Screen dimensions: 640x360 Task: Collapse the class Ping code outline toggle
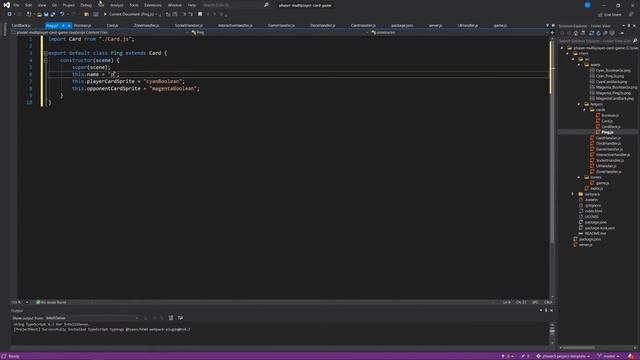coord(46,53)
